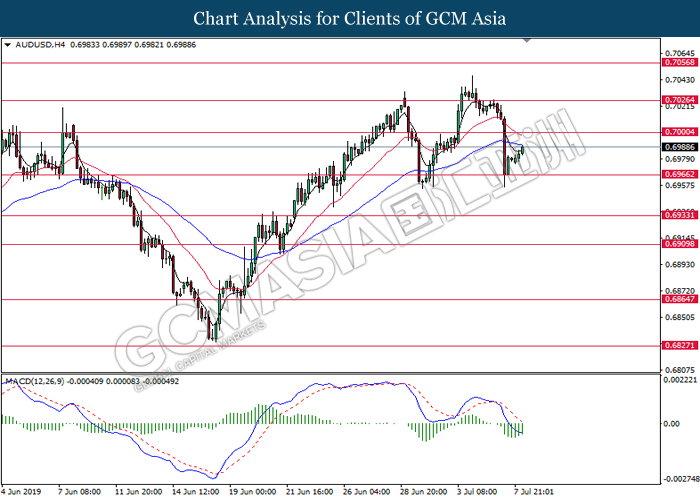Click the 7 Jun 08:00 time label
The image size is (700, 500).
(x=79, y=492)
